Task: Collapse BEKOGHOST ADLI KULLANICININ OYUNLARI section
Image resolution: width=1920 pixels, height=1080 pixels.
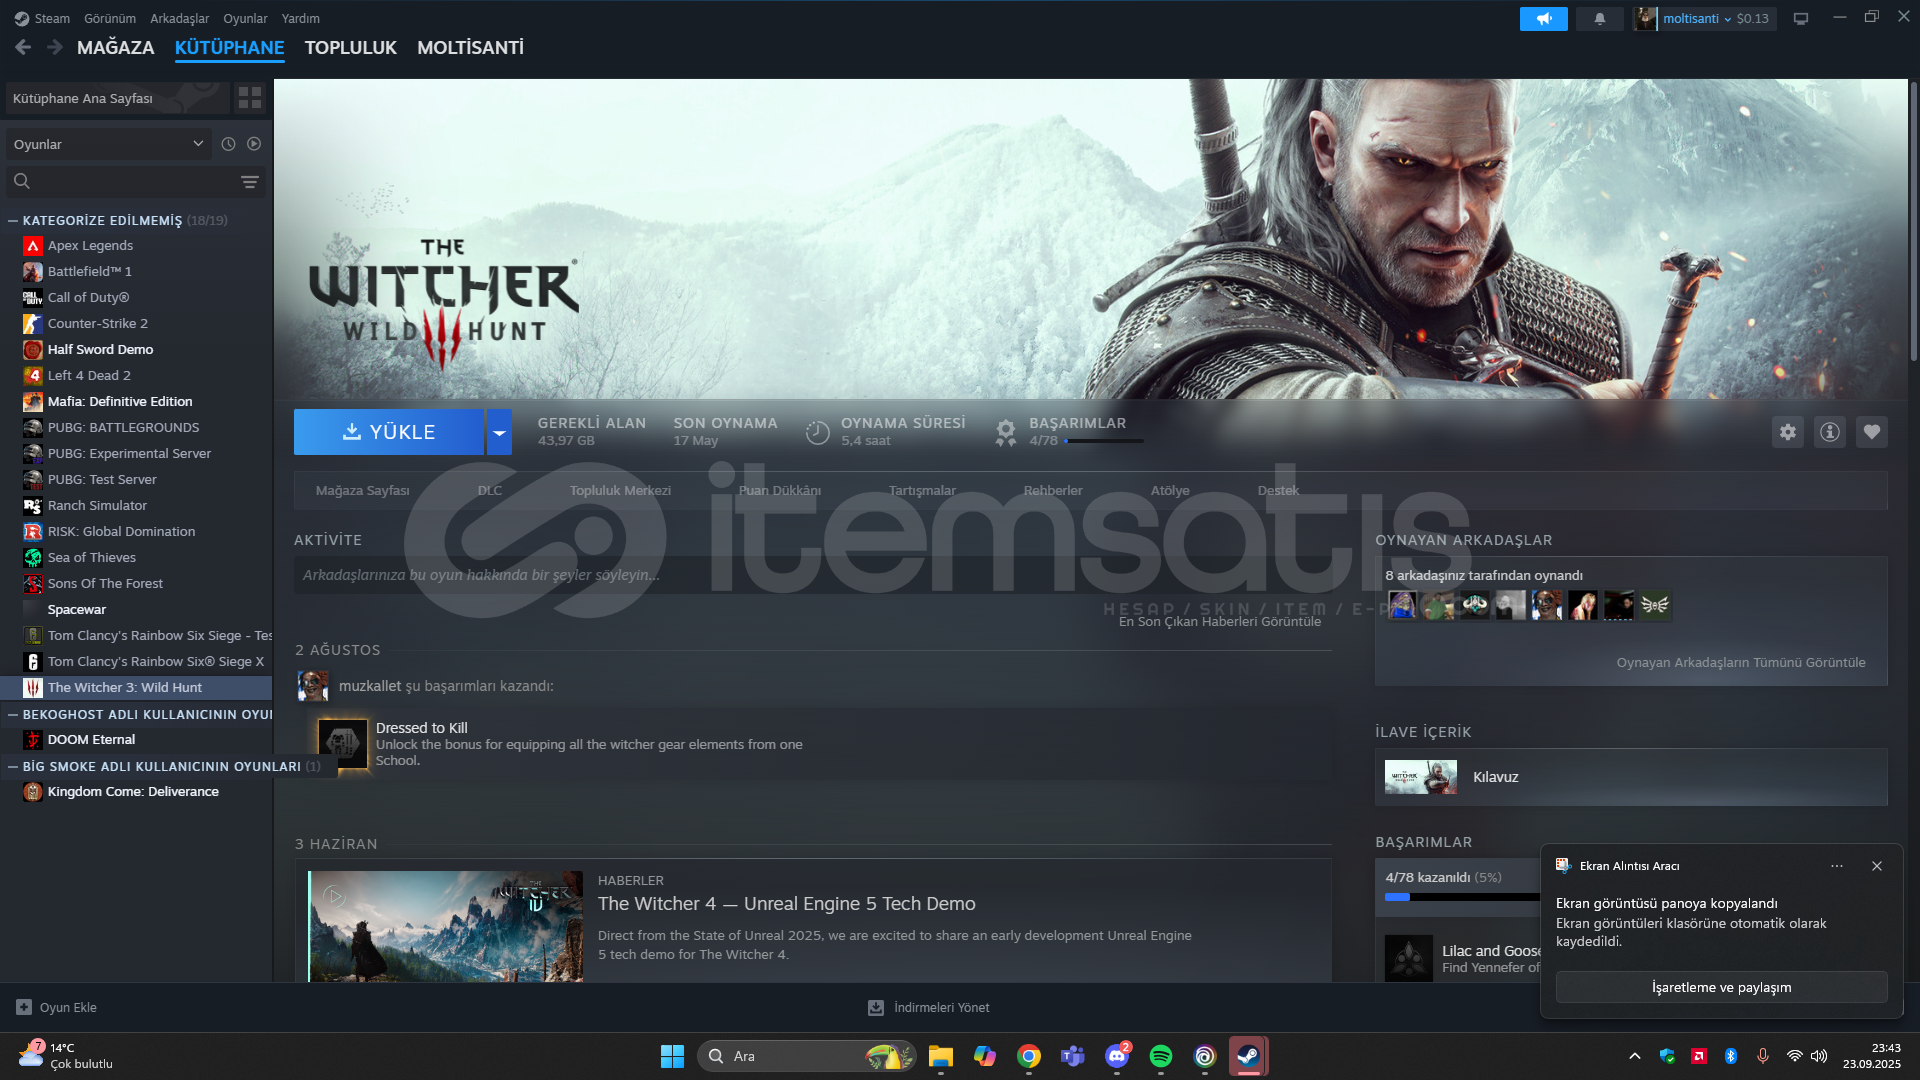Action: click(x=13, y=715)
